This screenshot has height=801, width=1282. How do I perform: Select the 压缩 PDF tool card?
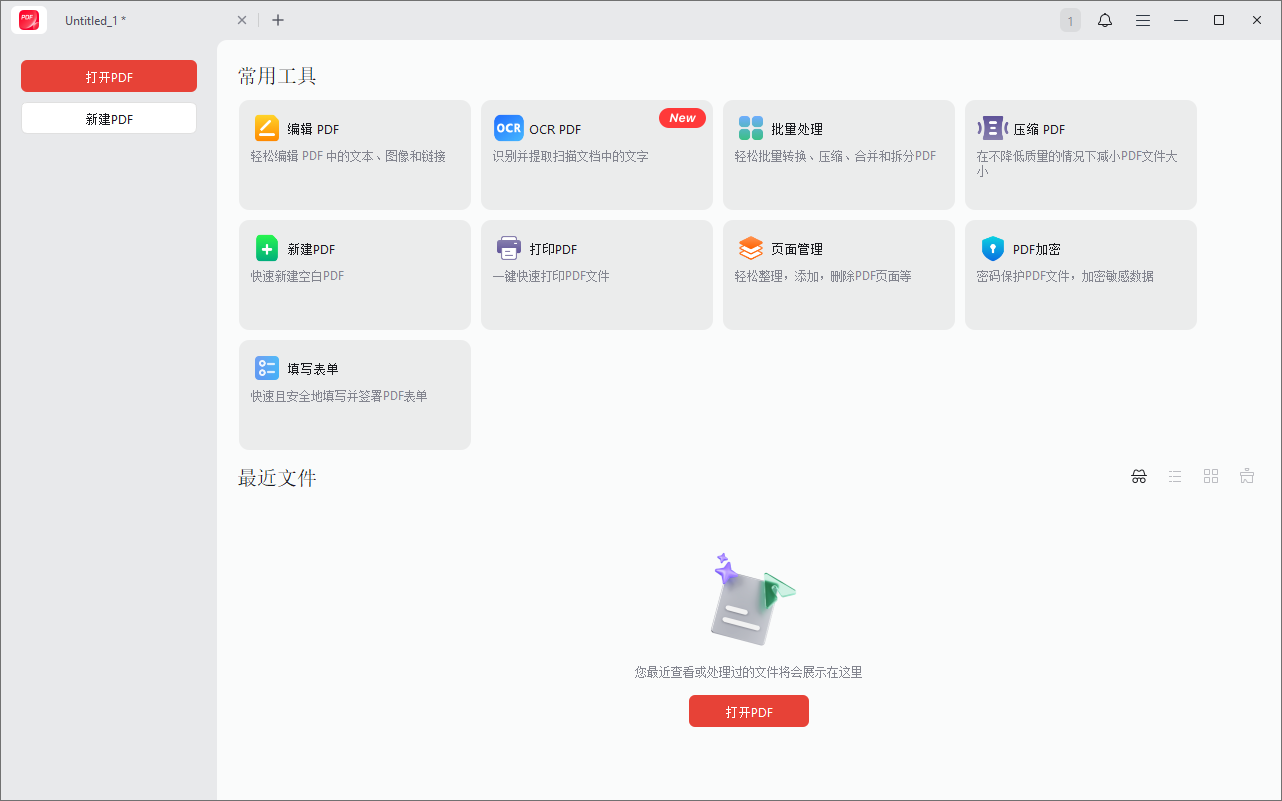pyautogui.click(x=1081, y=155)
